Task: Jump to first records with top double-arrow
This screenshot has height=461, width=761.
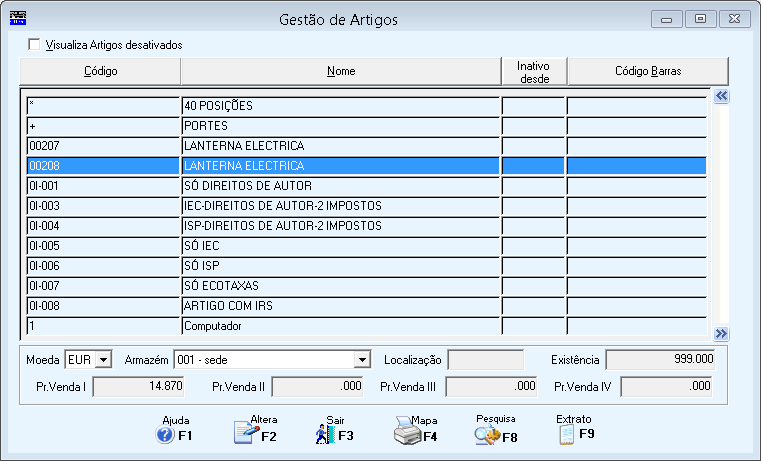Action: (x=721, y=96)
